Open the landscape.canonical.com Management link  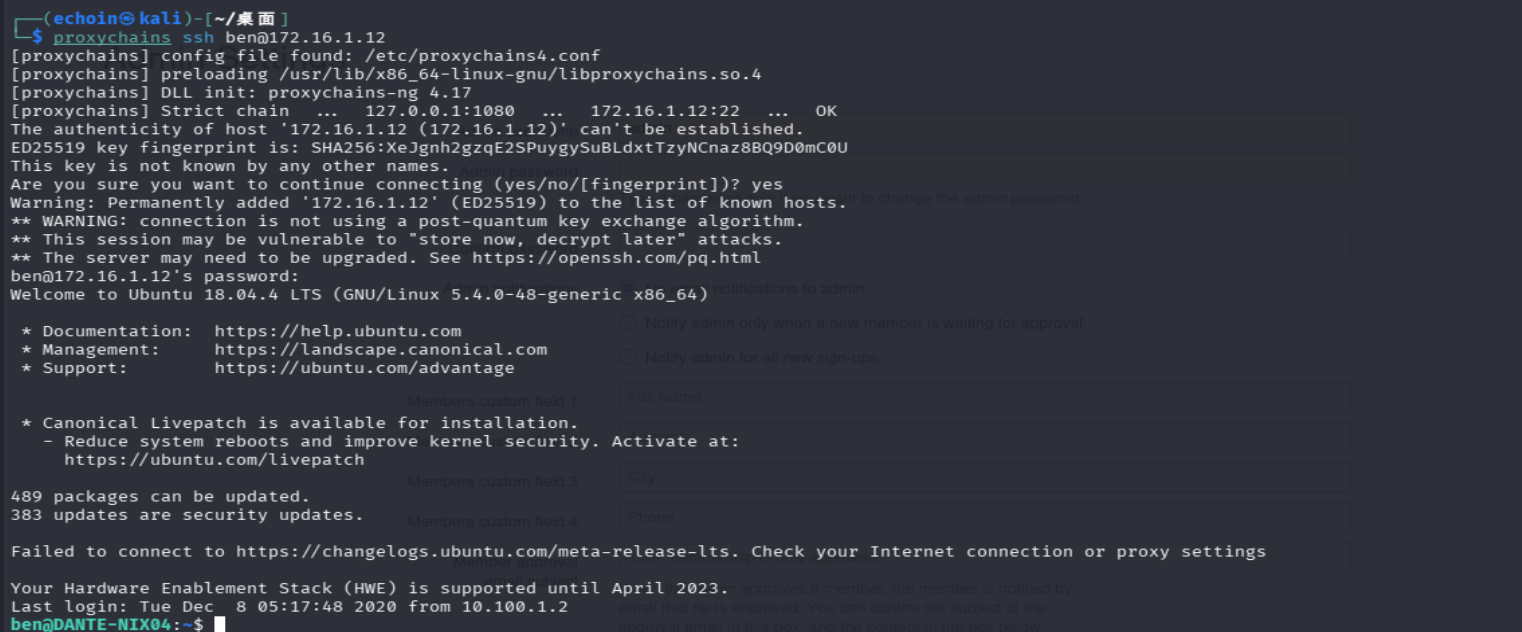click(x=381, y=350)
